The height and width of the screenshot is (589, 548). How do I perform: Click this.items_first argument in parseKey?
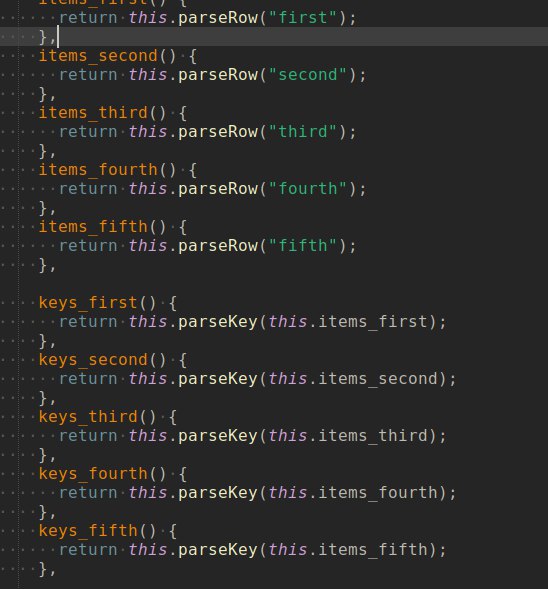click(x=348, y=322)
